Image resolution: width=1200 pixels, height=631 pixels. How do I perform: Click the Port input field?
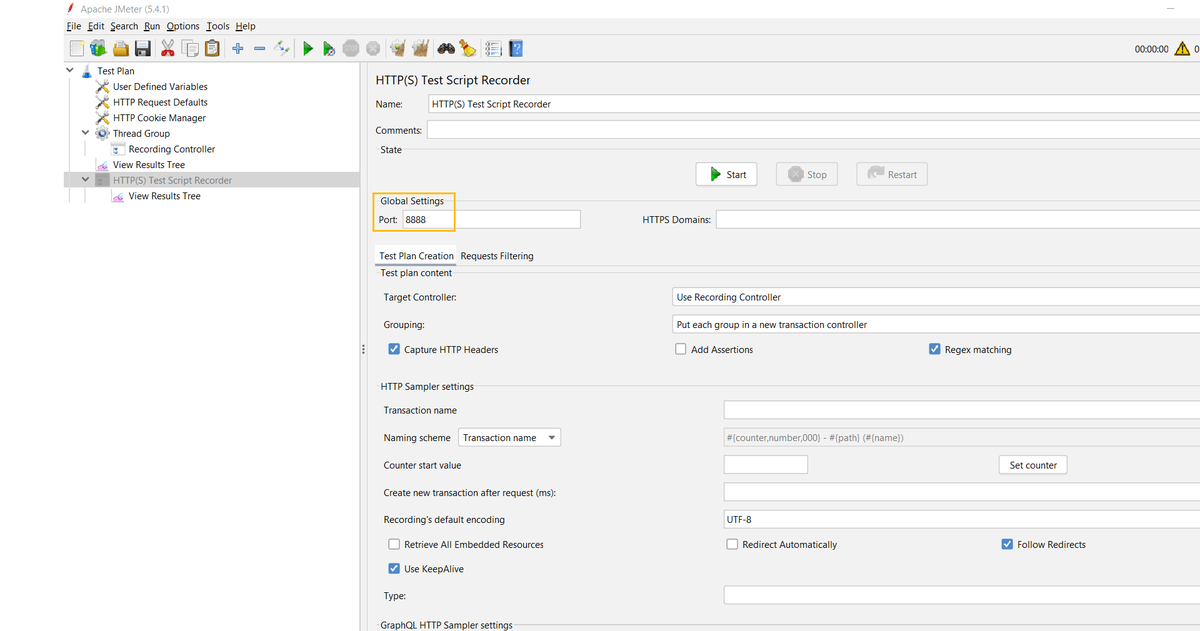coord(491,219)
